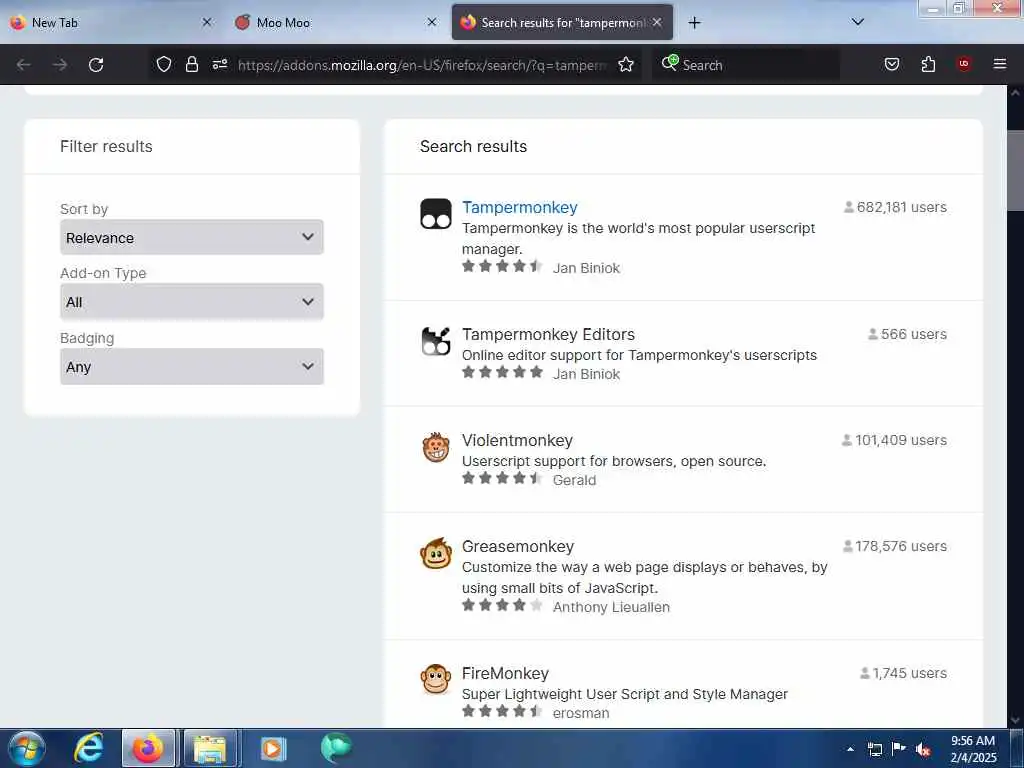
Task: Open the Tampermonkey Editors result
Action: pos(548,334)
